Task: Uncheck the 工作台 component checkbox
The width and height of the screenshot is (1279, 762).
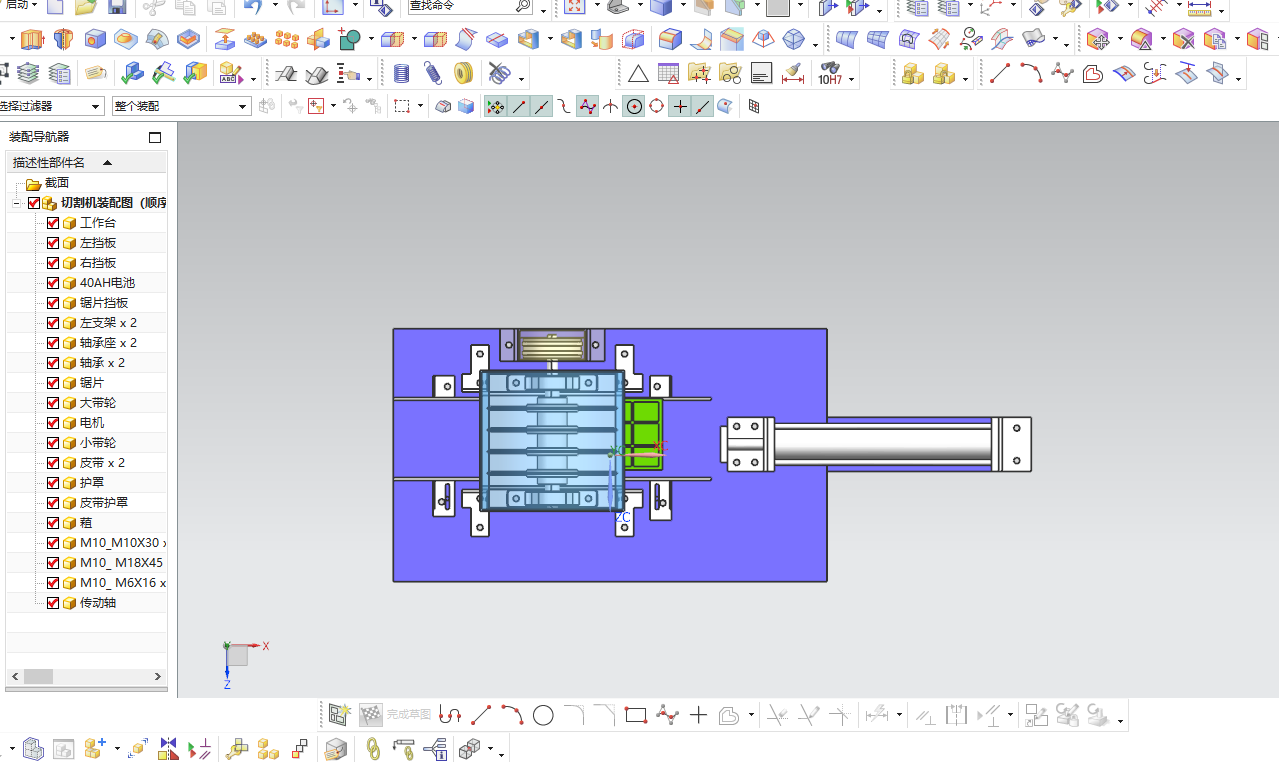Action: click(53, 223)
